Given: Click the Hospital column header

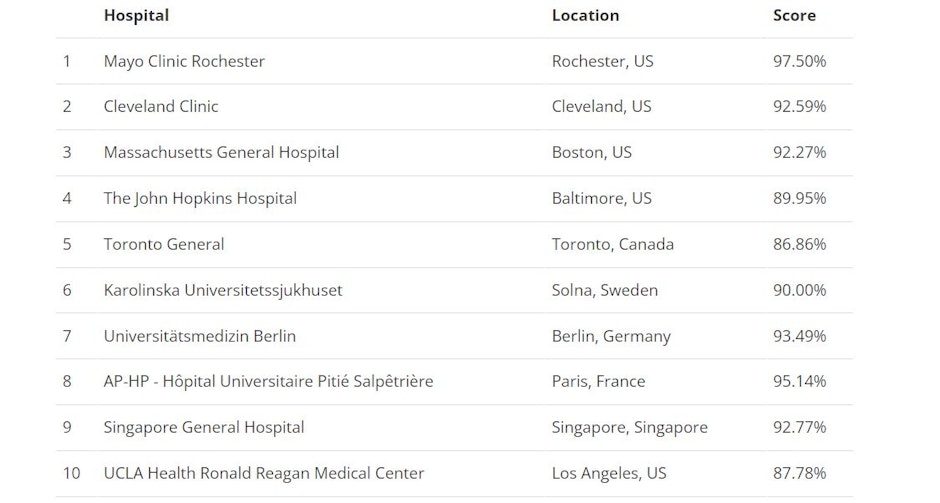Looking at the screenshot, I should (x=136, y=16).
